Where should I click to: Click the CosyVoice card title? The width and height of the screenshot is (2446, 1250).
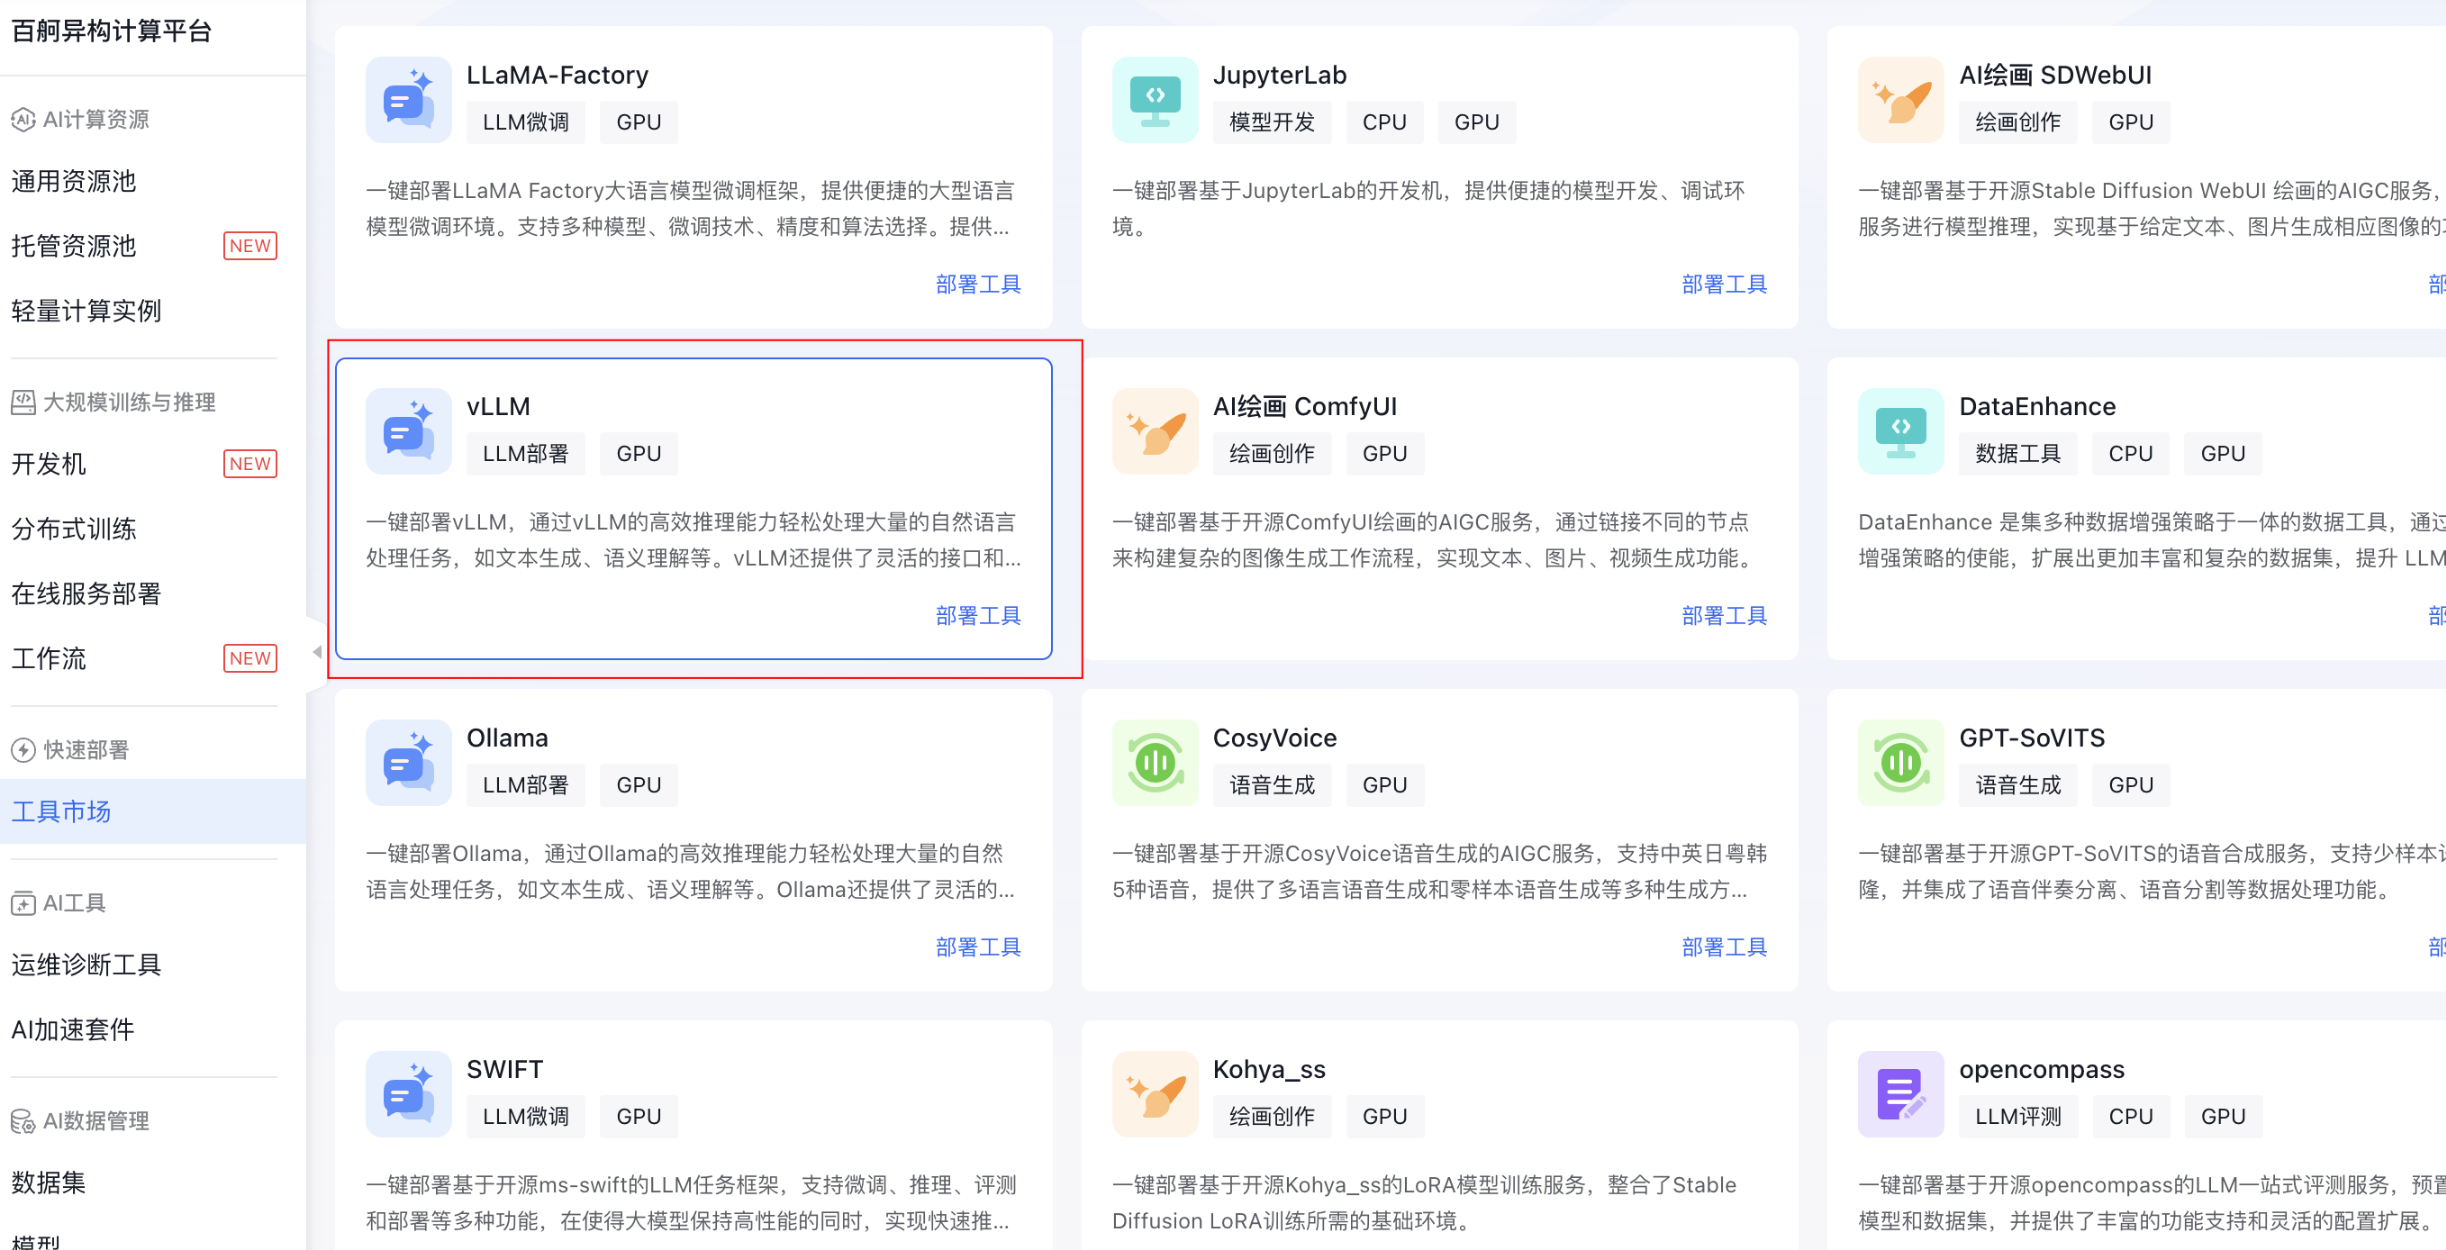coord(1275,738)
